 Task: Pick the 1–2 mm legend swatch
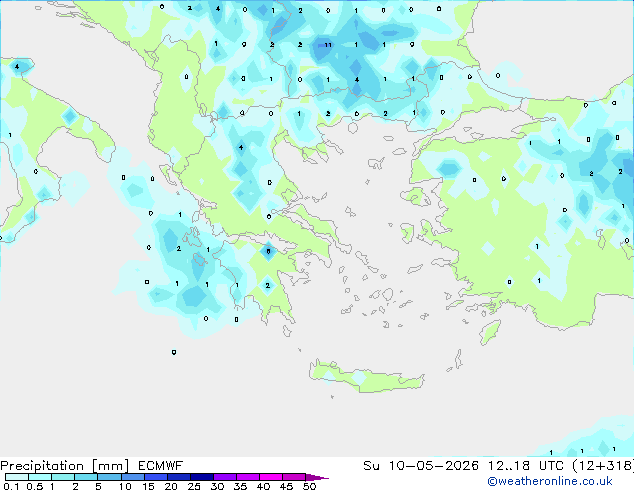pyautogui.click(x=63, y=477)
